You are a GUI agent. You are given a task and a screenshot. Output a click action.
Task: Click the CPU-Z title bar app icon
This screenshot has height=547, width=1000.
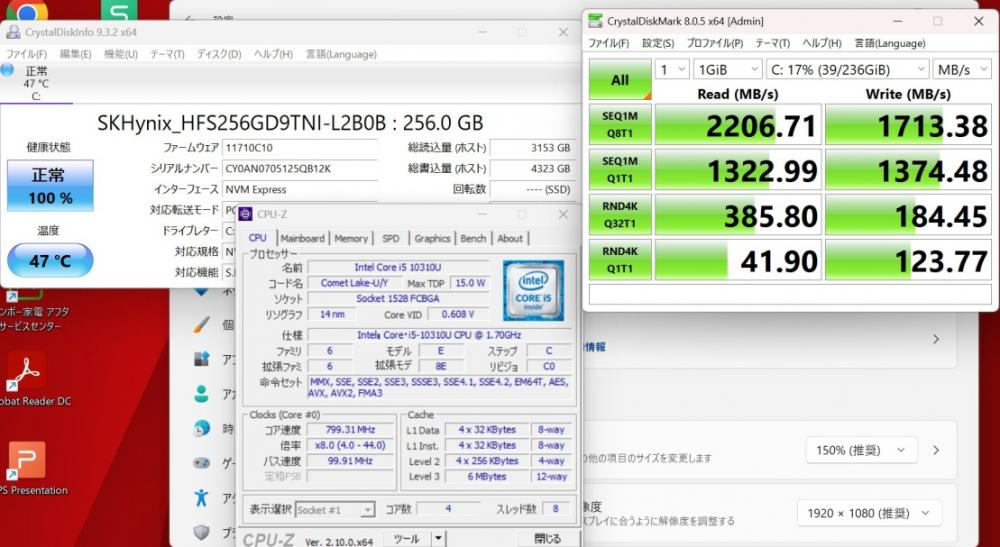tap(246, 214)
